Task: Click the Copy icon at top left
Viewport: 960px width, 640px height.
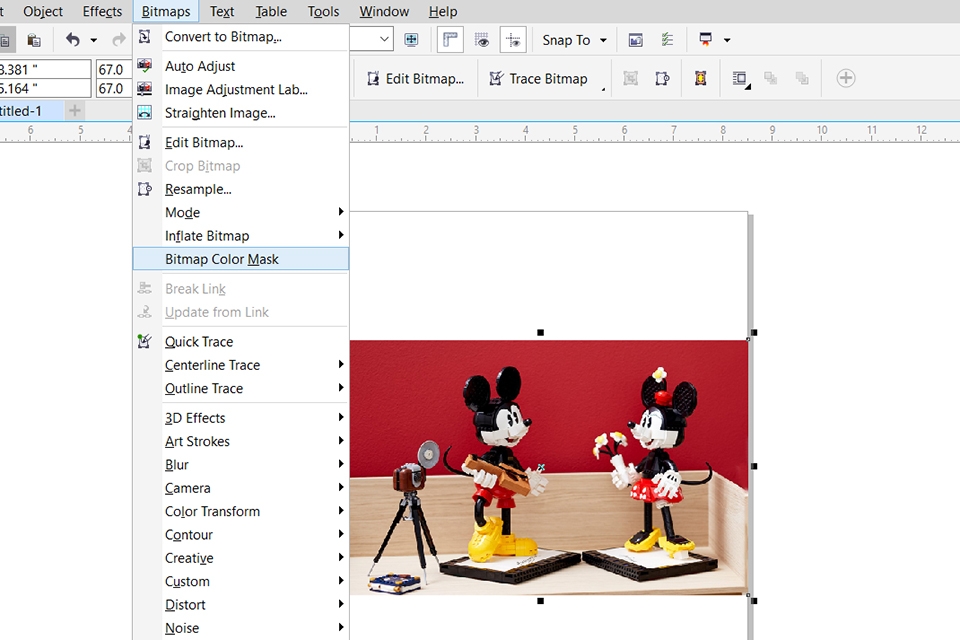Action: coord(6,40)
